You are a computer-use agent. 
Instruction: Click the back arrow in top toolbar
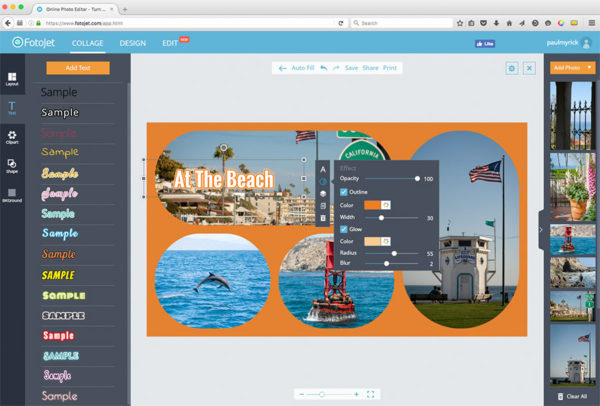click(x=282, y=68)
